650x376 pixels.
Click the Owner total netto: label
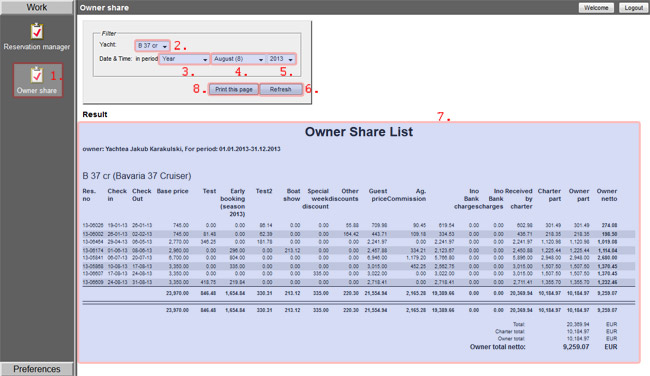click(497, 347)
